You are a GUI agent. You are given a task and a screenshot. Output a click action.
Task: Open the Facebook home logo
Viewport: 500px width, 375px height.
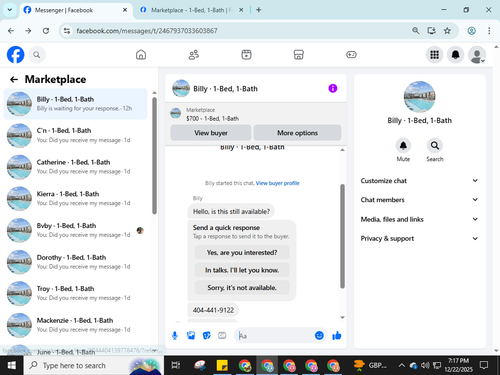pyautogui.click(x=15, y=55)
